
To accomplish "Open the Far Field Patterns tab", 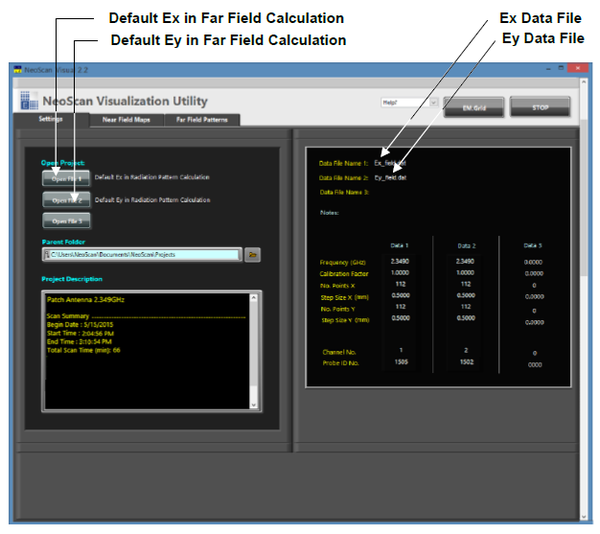I will tap(202, 120).
